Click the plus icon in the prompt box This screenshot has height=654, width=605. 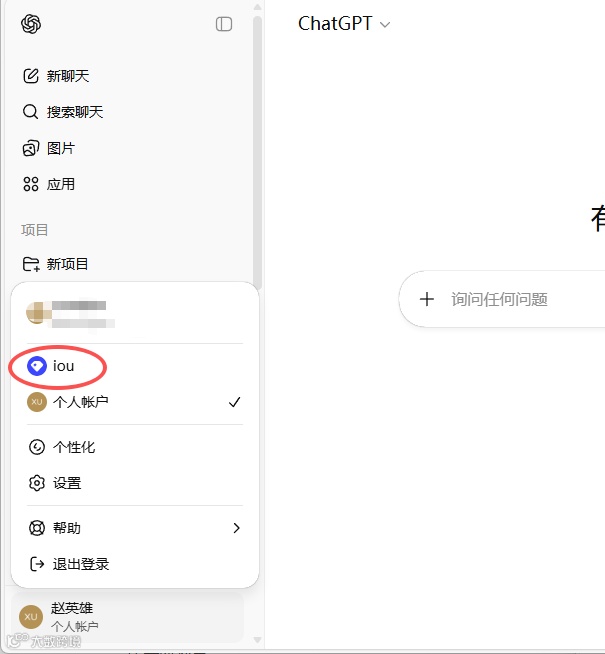tap(427, 299)
